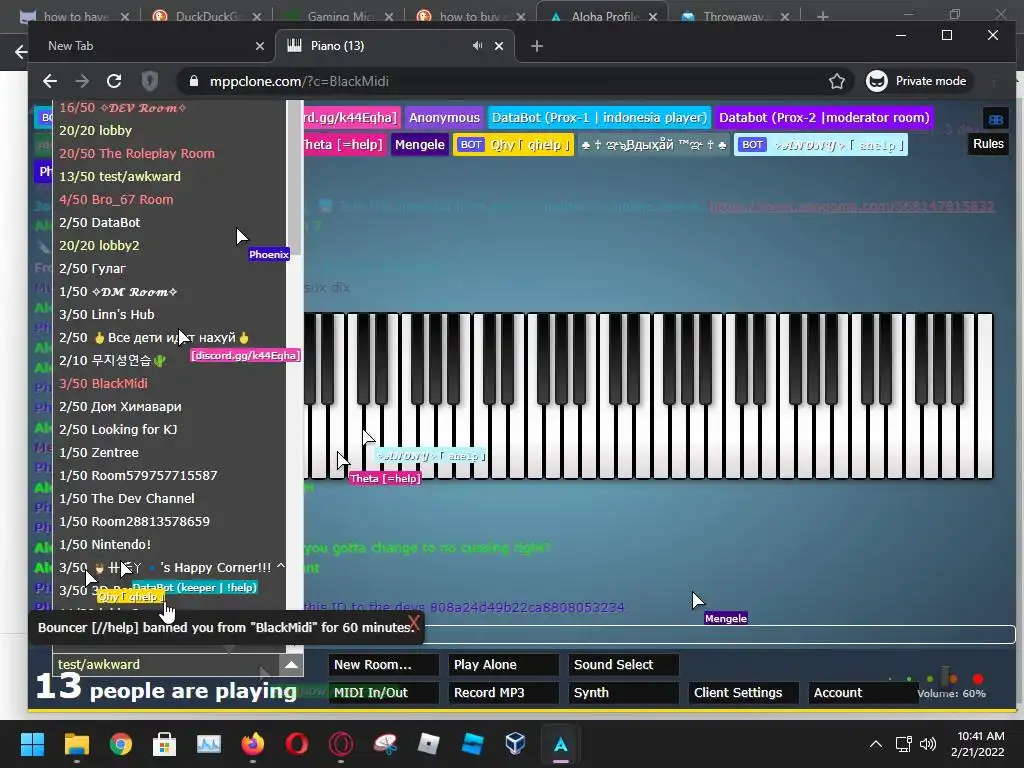The image size is (1024, 768).
Task: Click the padlock site info icon
Action: [x=193, y=81]
